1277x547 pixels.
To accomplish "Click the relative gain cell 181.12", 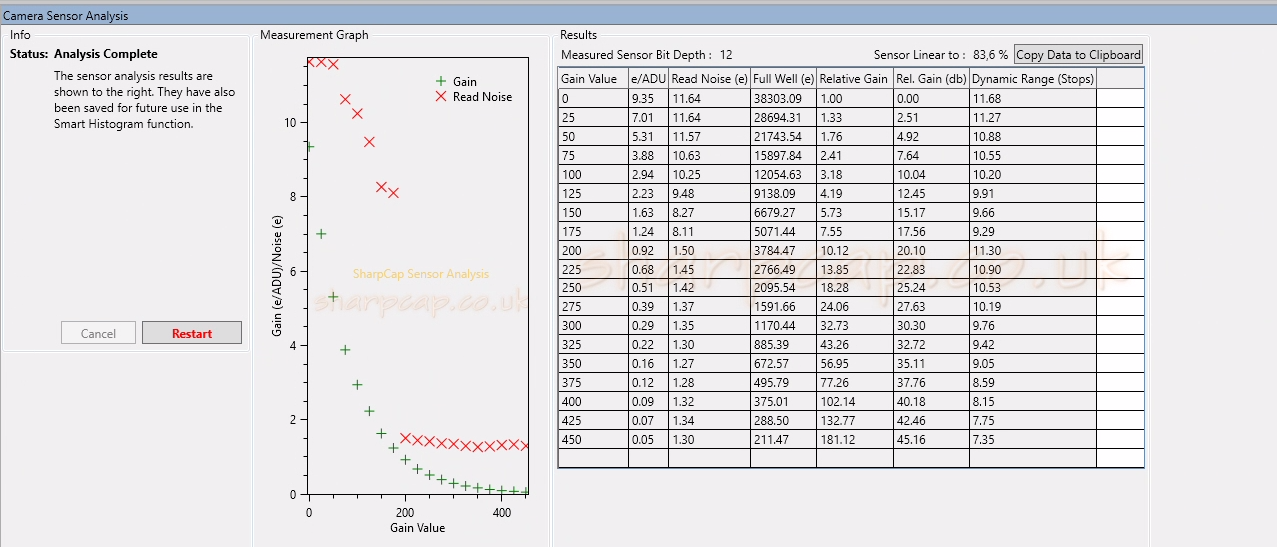I will coord(855,439).
